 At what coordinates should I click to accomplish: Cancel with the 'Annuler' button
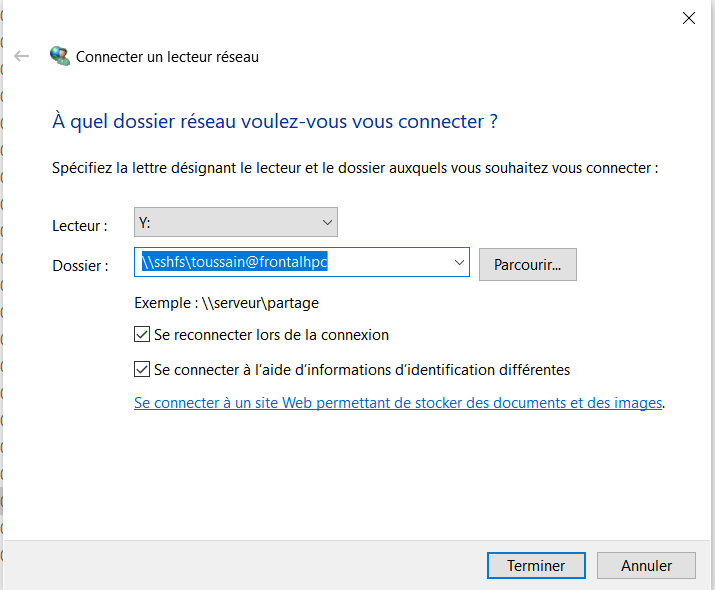(x=646, y=565)
